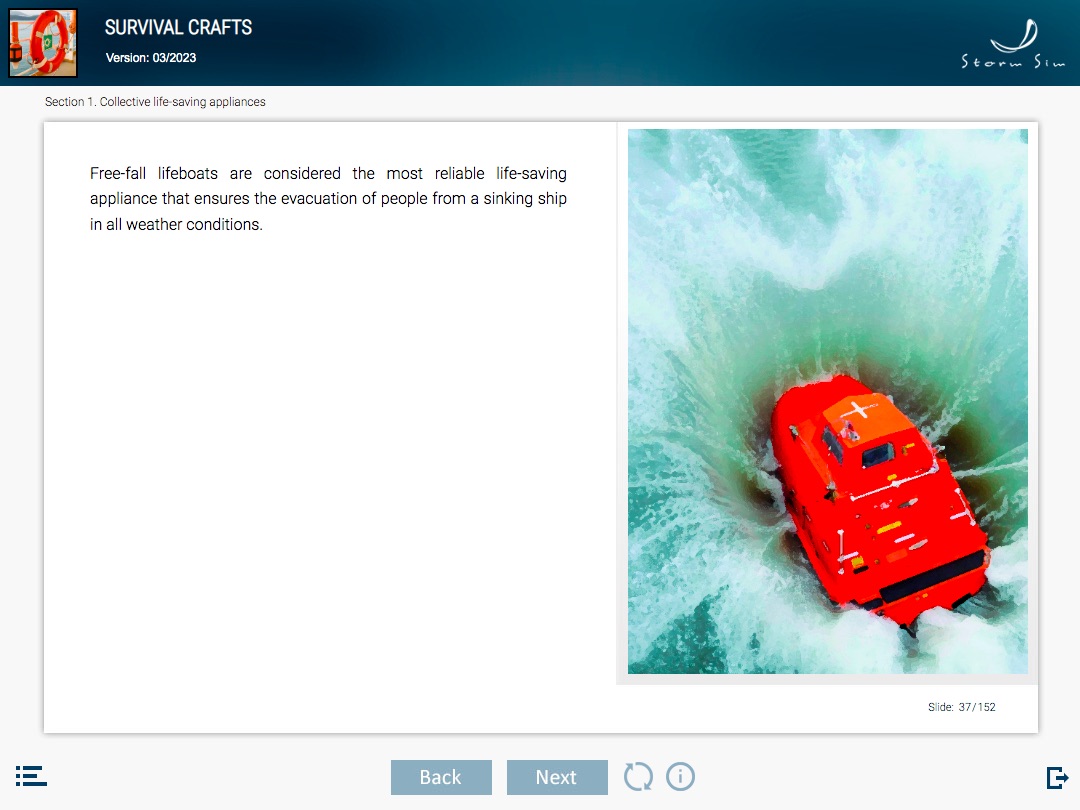Open the table of contents menu icon
Screen dimensions: 1080x810
pos(31,776)
